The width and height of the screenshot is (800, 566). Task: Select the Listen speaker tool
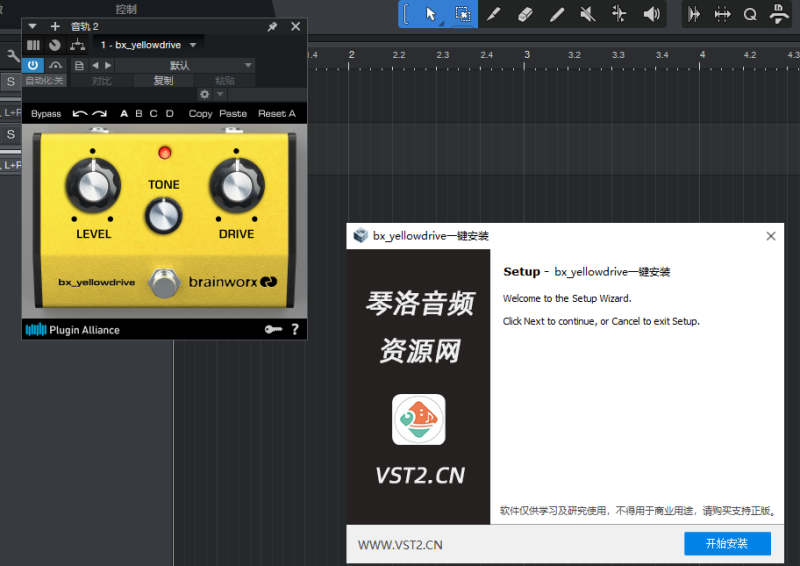(x=651, y=14)
